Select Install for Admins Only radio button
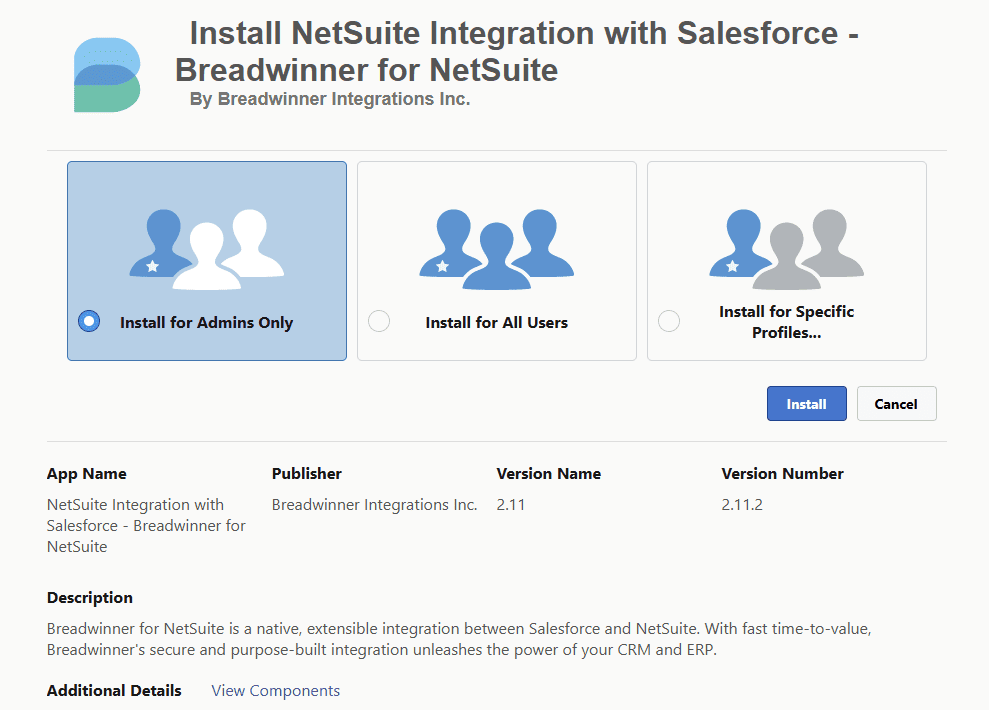The width and height of the screenshot is (989, 710). [x=89, y=321]
